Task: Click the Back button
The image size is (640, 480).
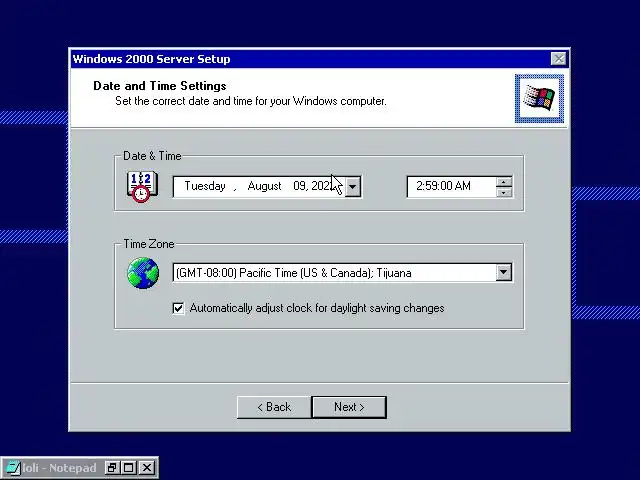Action: pyautogui.click(x=274, y=407)
